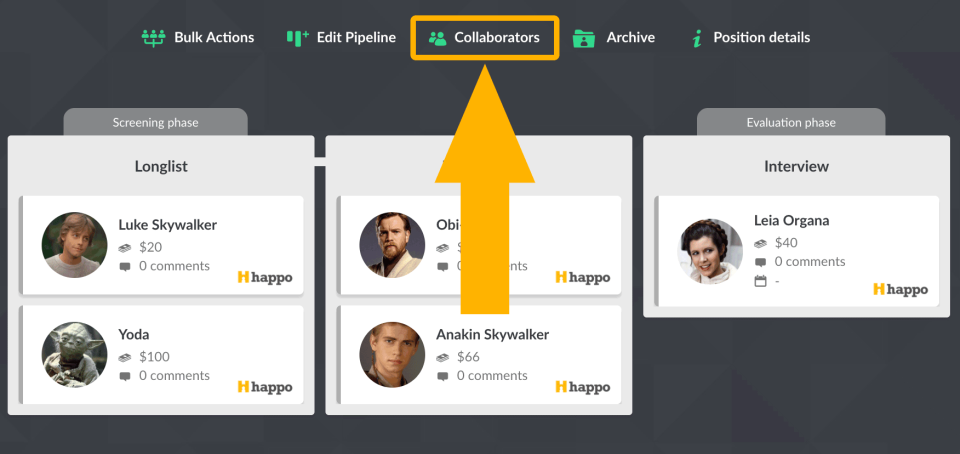Click the Archive folder icon
This screenshot has width=960, height=454.
coord(584,38)
